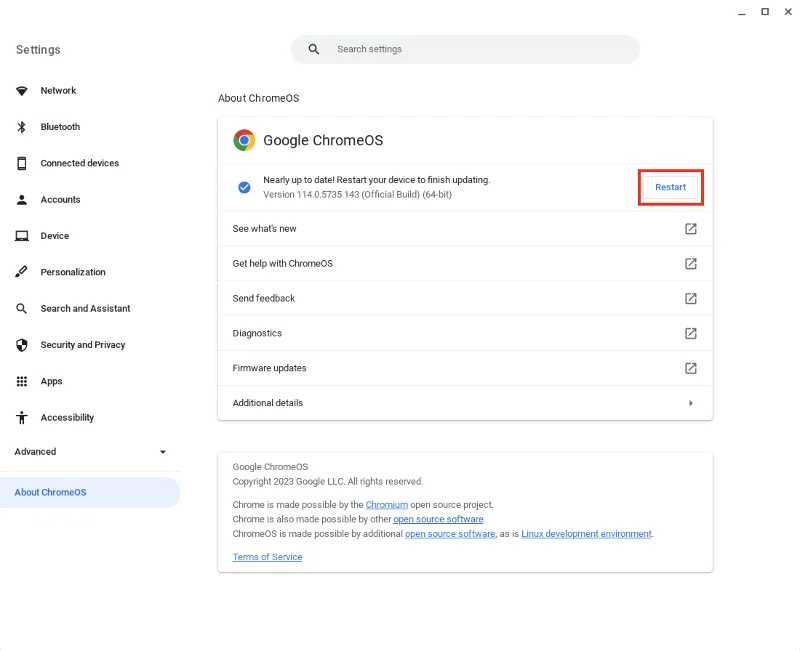
Task: Open Bluetooth settings via its icon
Action: click(x=21, y=126)
